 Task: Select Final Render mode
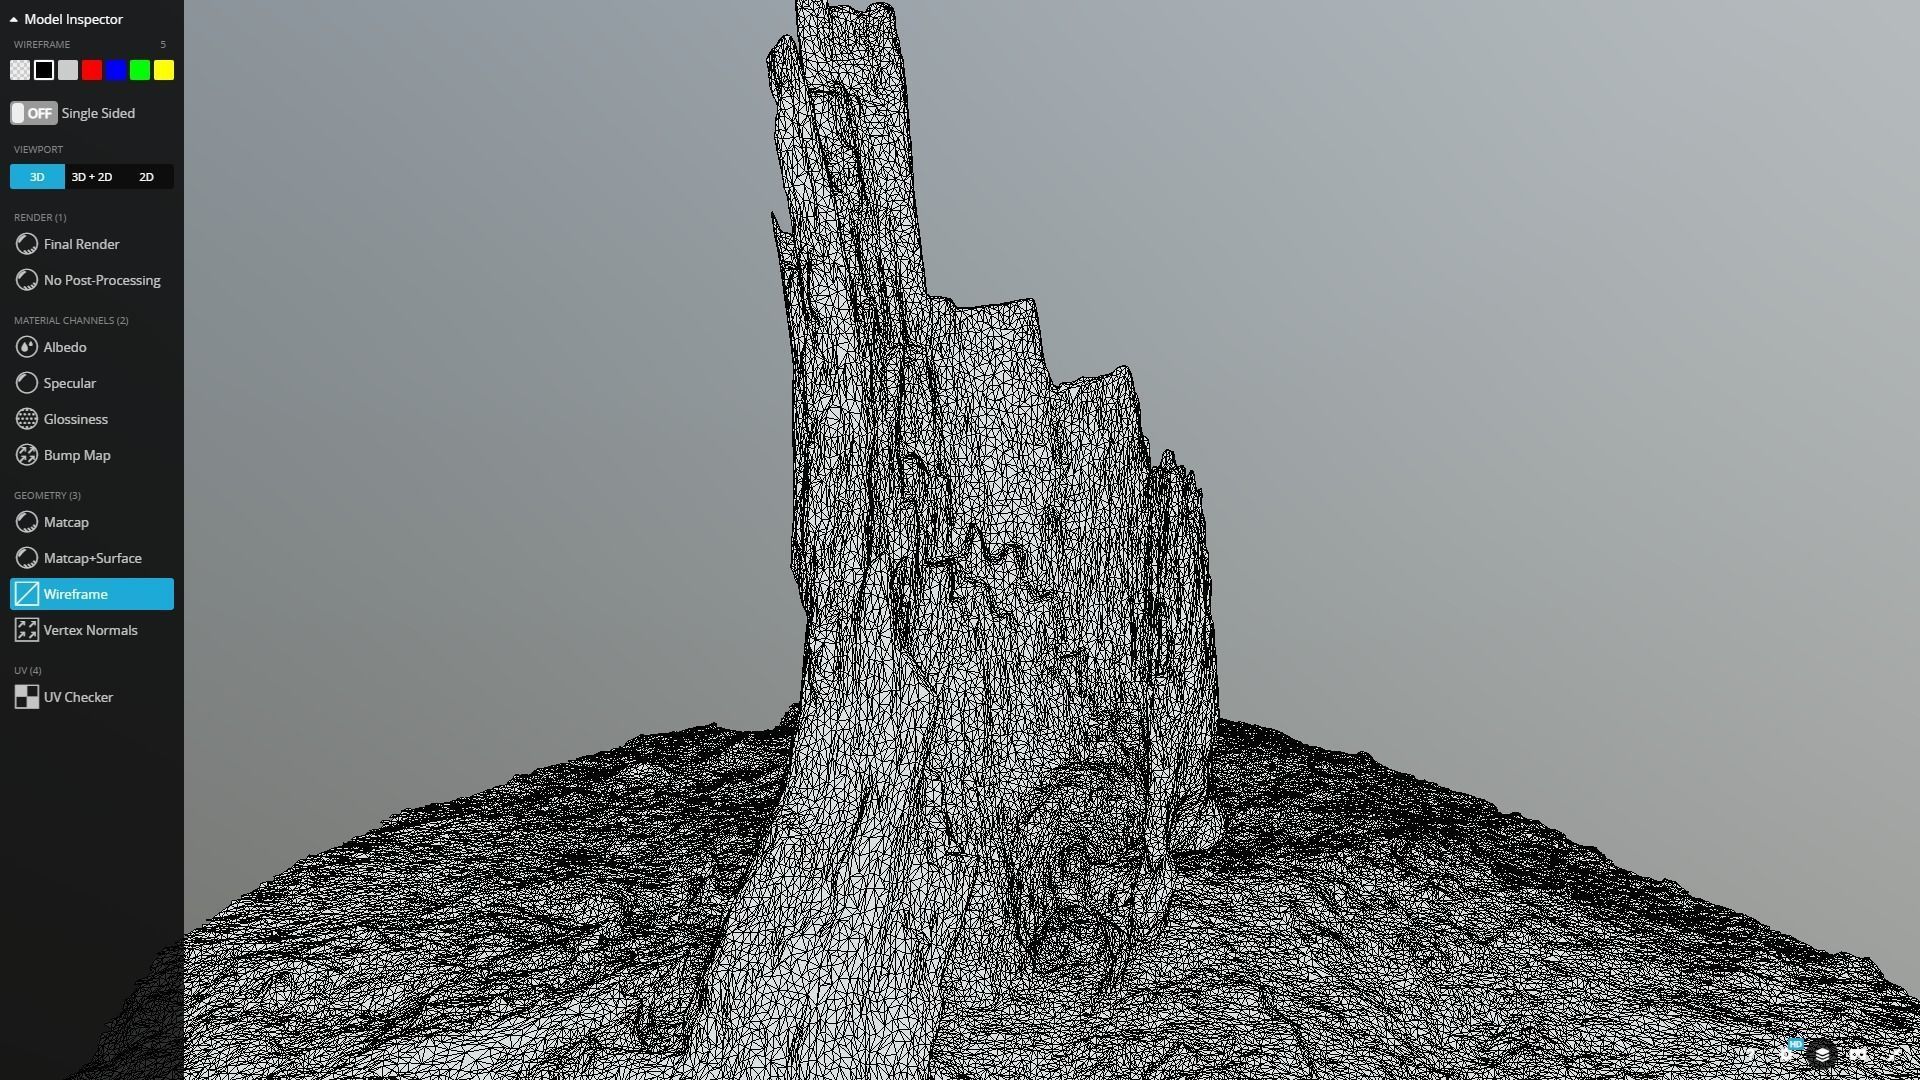pos(92,244)
